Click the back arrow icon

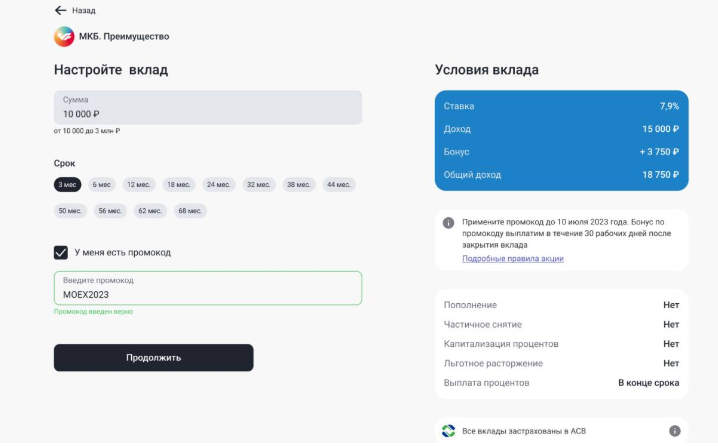click(60, 10)
